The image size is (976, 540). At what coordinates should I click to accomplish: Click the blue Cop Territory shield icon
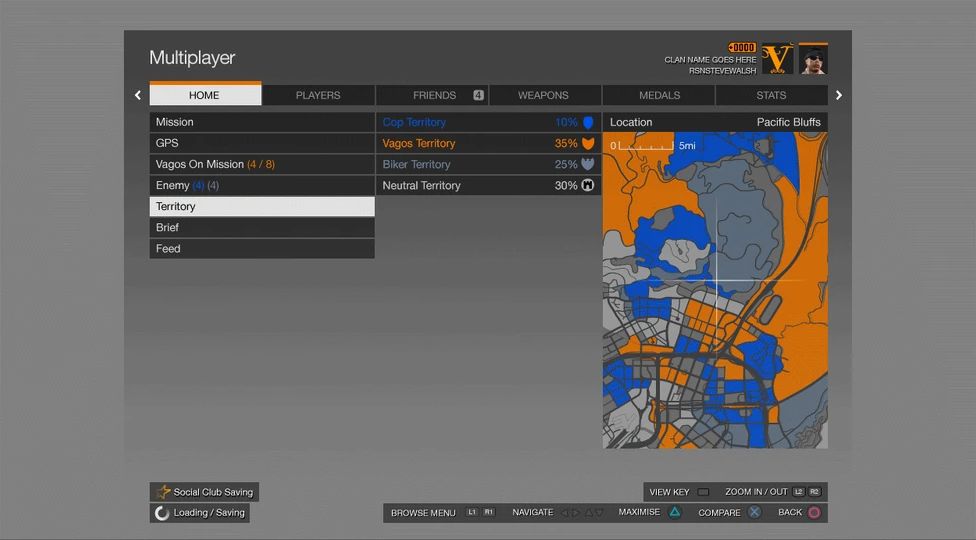pos(588,123)
